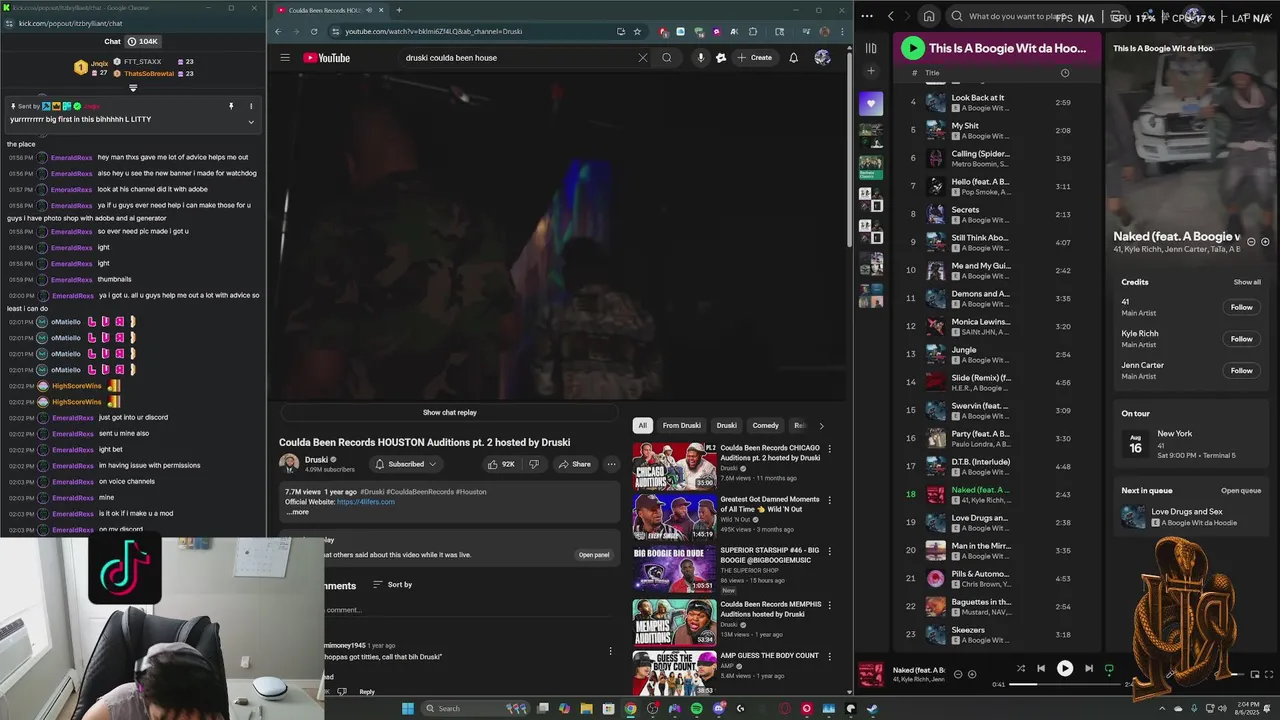Open queue link in Spotify
Screen dimensions: 1280x720
coord(1241,491)
